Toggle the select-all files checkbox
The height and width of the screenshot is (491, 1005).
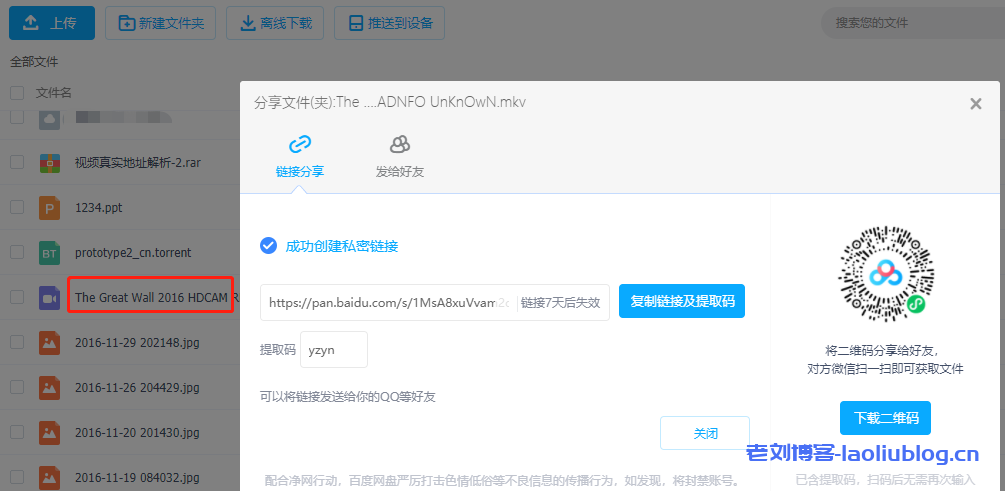[x=17, y=93]
